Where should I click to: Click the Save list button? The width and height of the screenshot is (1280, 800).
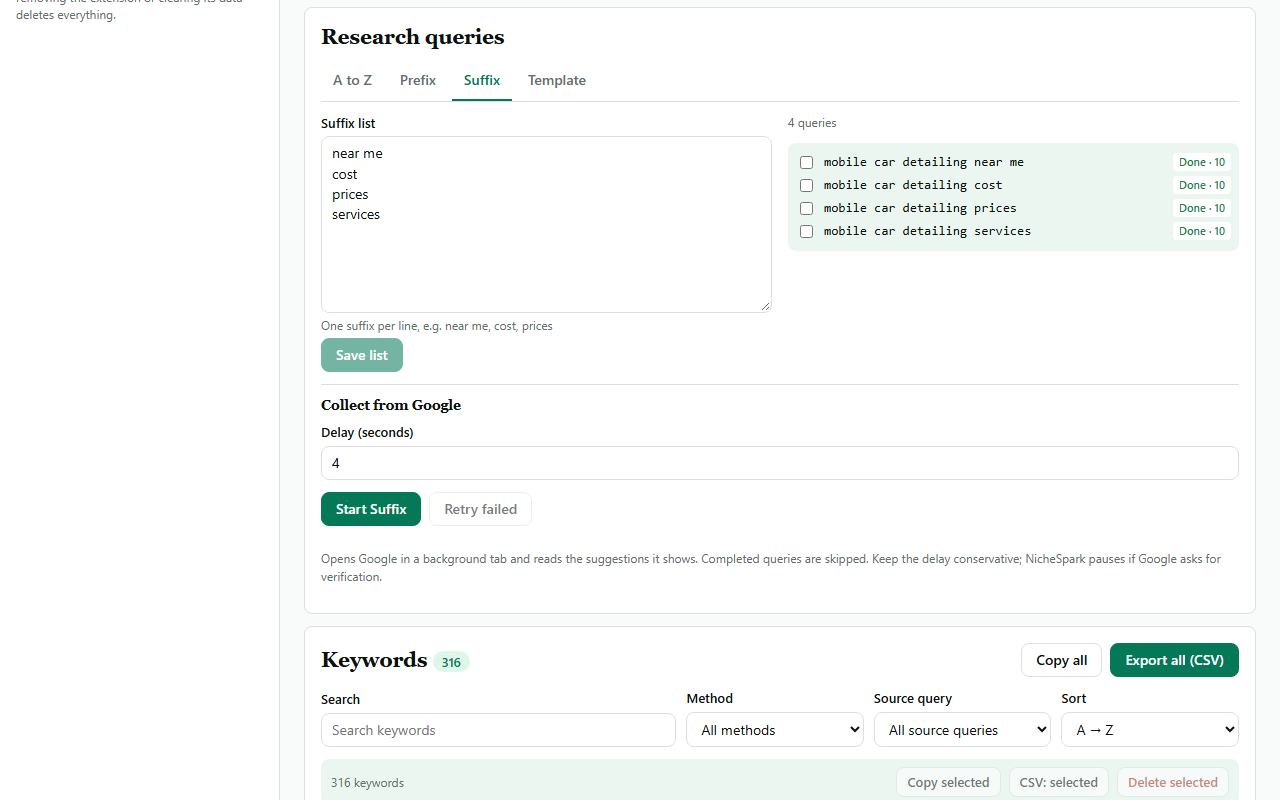(362, 355)
